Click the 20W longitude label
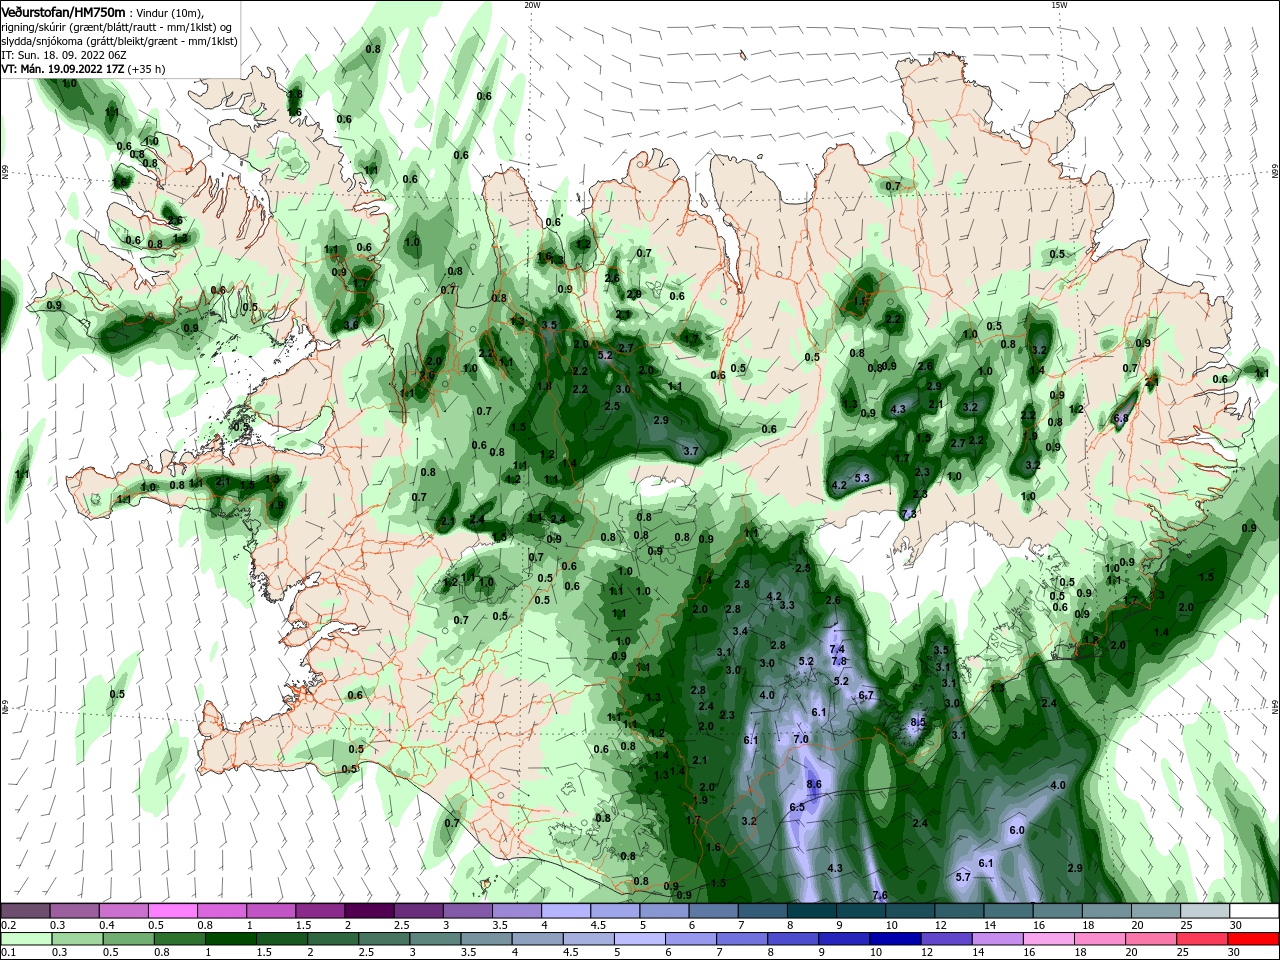Screen dimensions: 1280x960 (532, 5)
